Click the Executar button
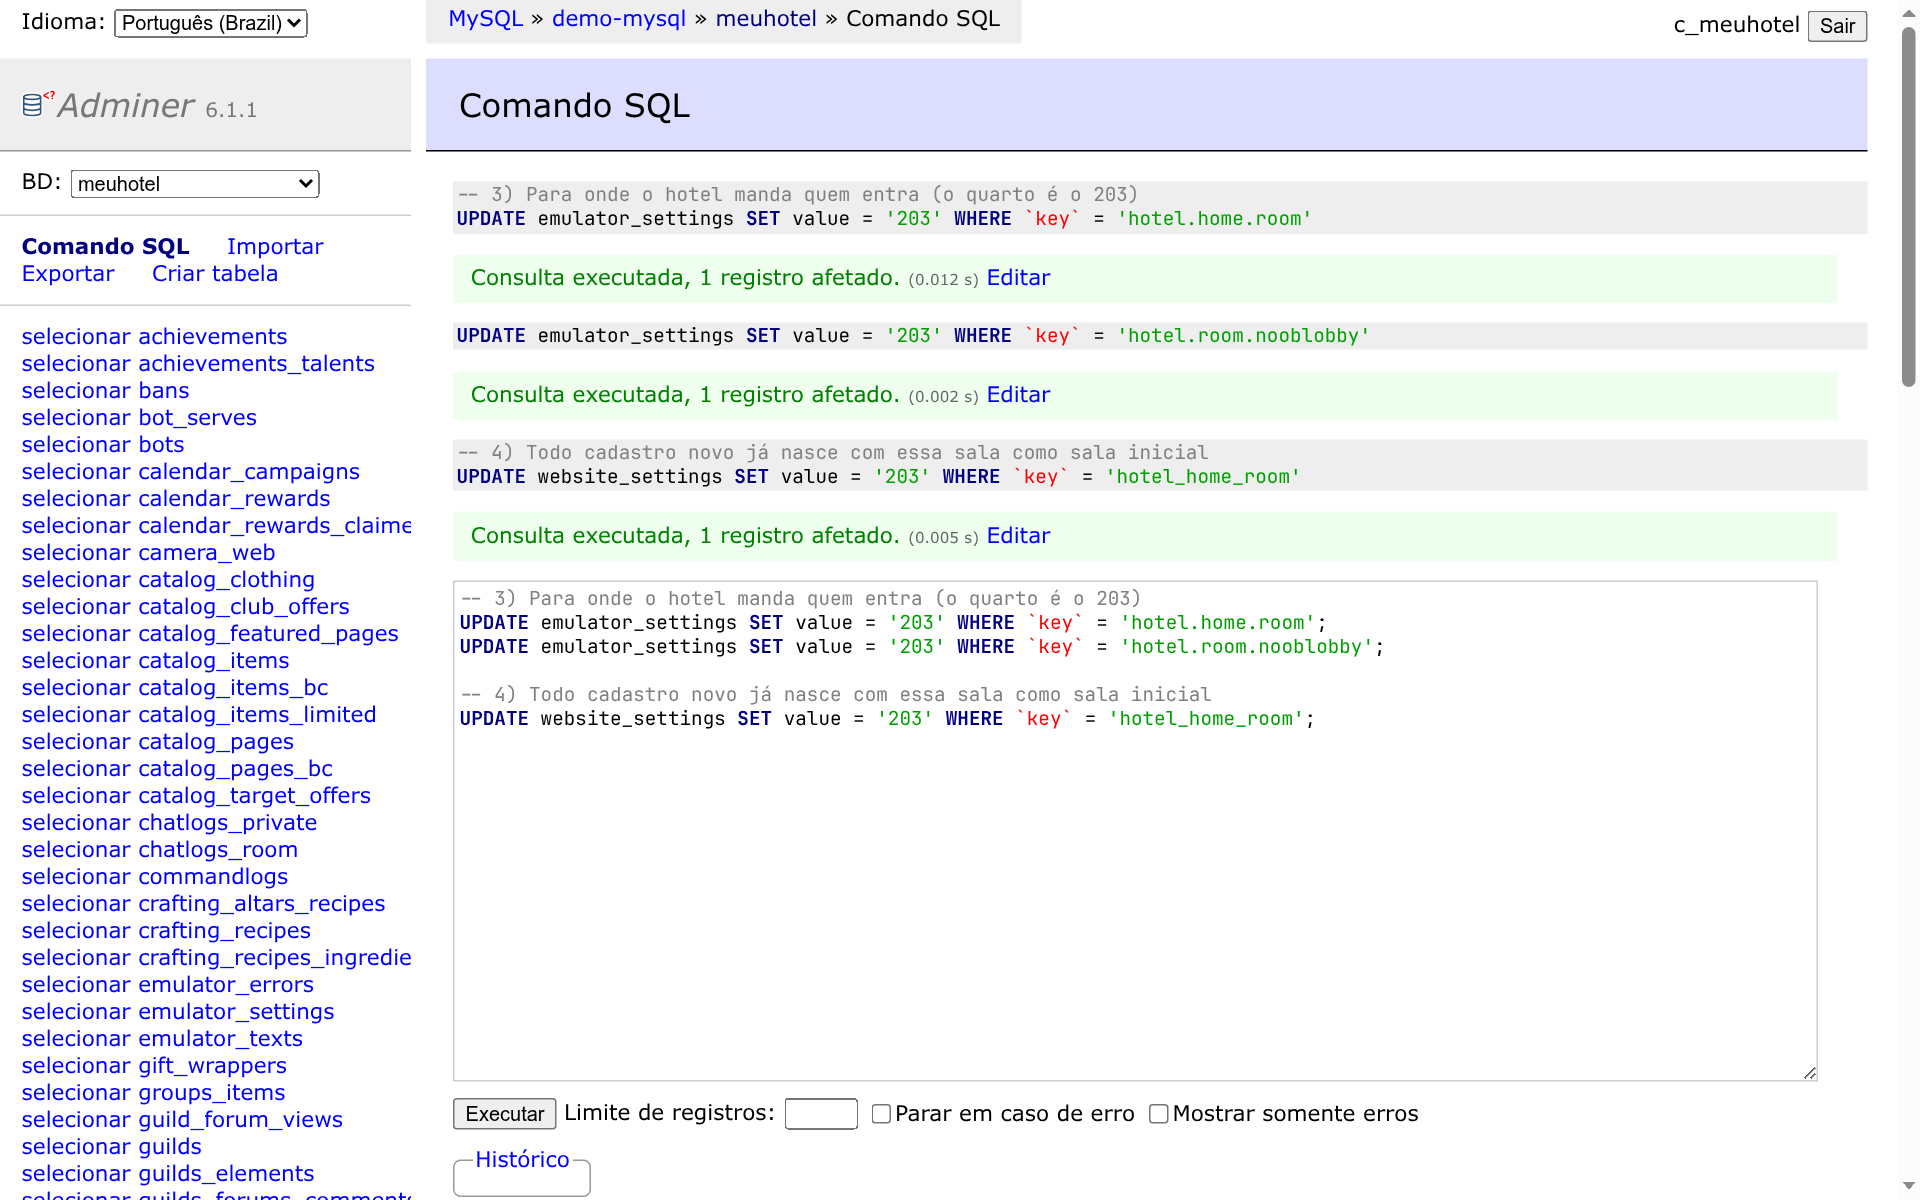Image resolution: width=1920 pixels, height=1200 pixels. [x=505, y=1114]
